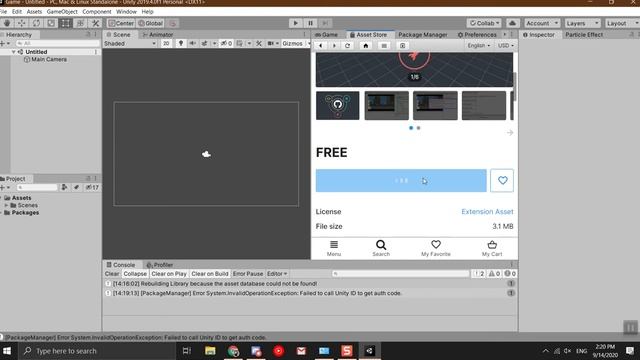Toggle Global handle rotation
The image size is (640, 360).
click(x=151, y=23)
